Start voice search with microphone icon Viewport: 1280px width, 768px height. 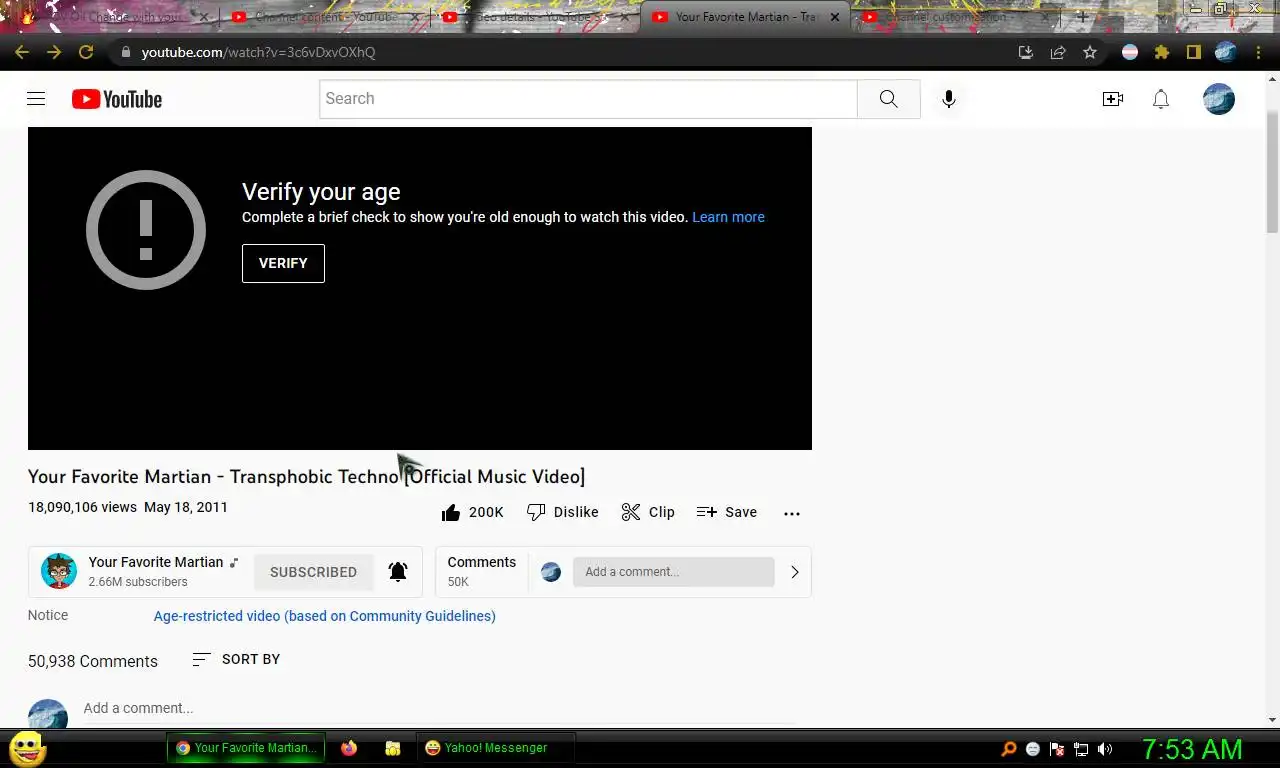coord(948,99)
